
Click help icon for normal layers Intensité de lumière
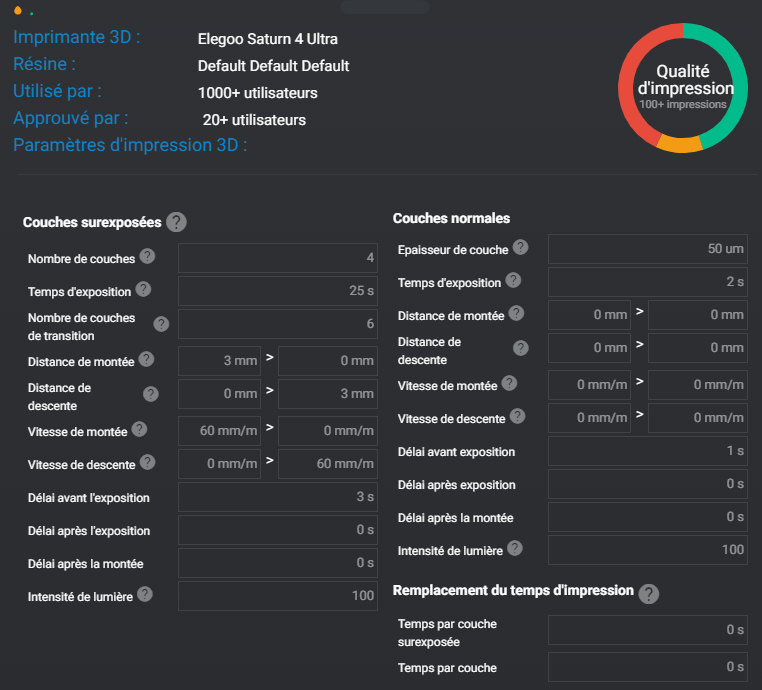click(515, 548)
